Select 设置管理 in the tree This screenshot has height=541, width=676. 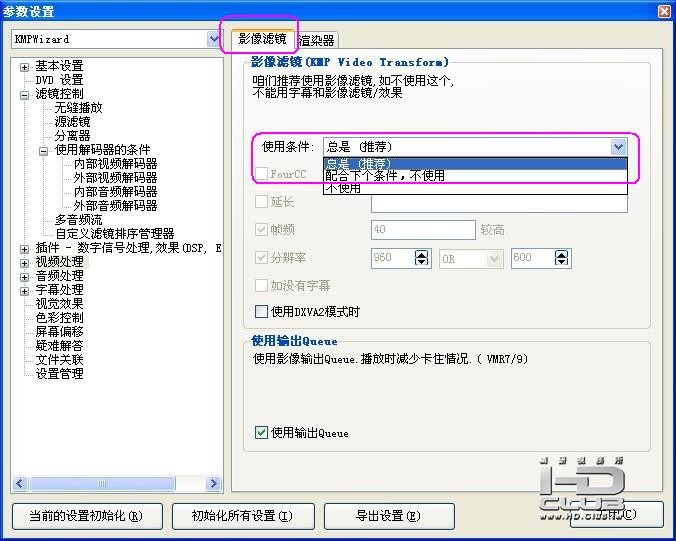(x=59, y=374)
